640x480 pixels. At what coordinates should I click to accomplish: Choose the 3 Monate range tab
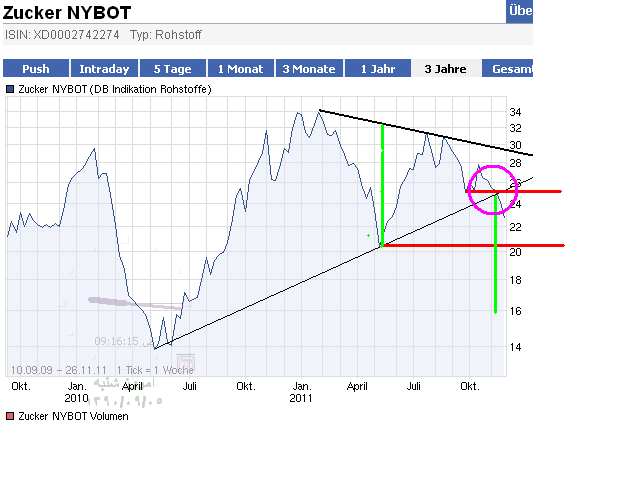(x=309, y=68)
